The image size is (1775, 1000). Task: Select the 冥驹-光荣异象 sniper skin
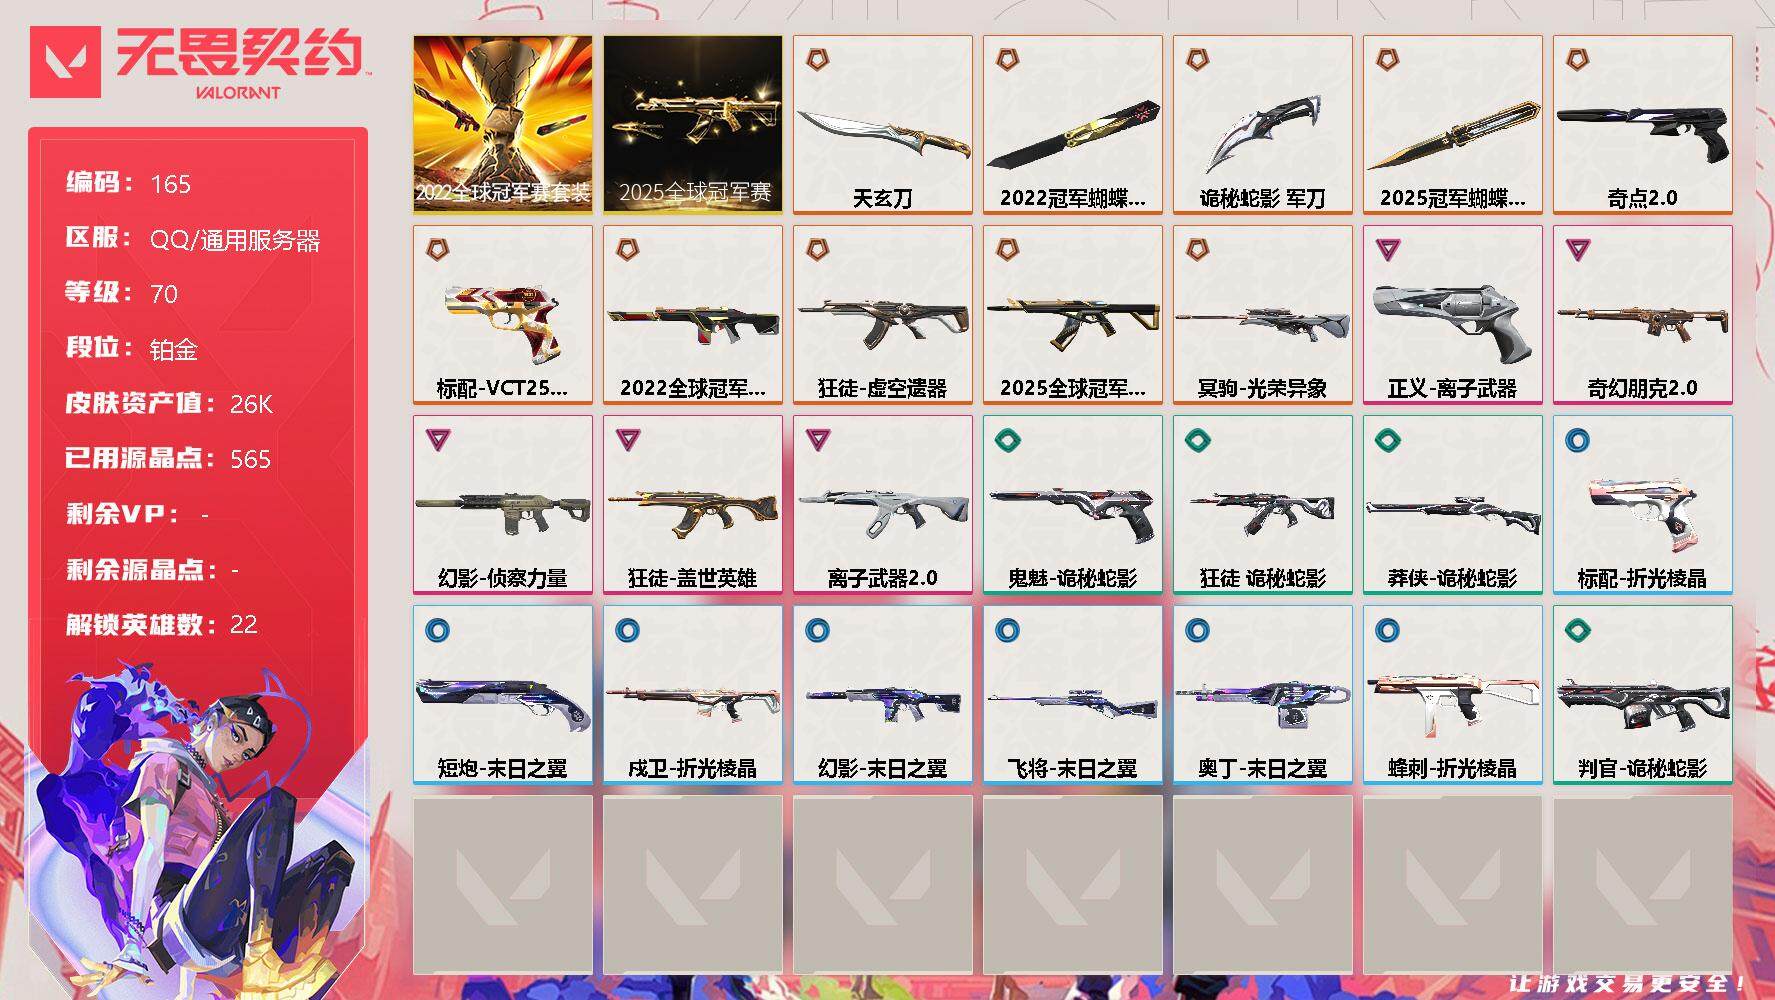point(1262,315)
